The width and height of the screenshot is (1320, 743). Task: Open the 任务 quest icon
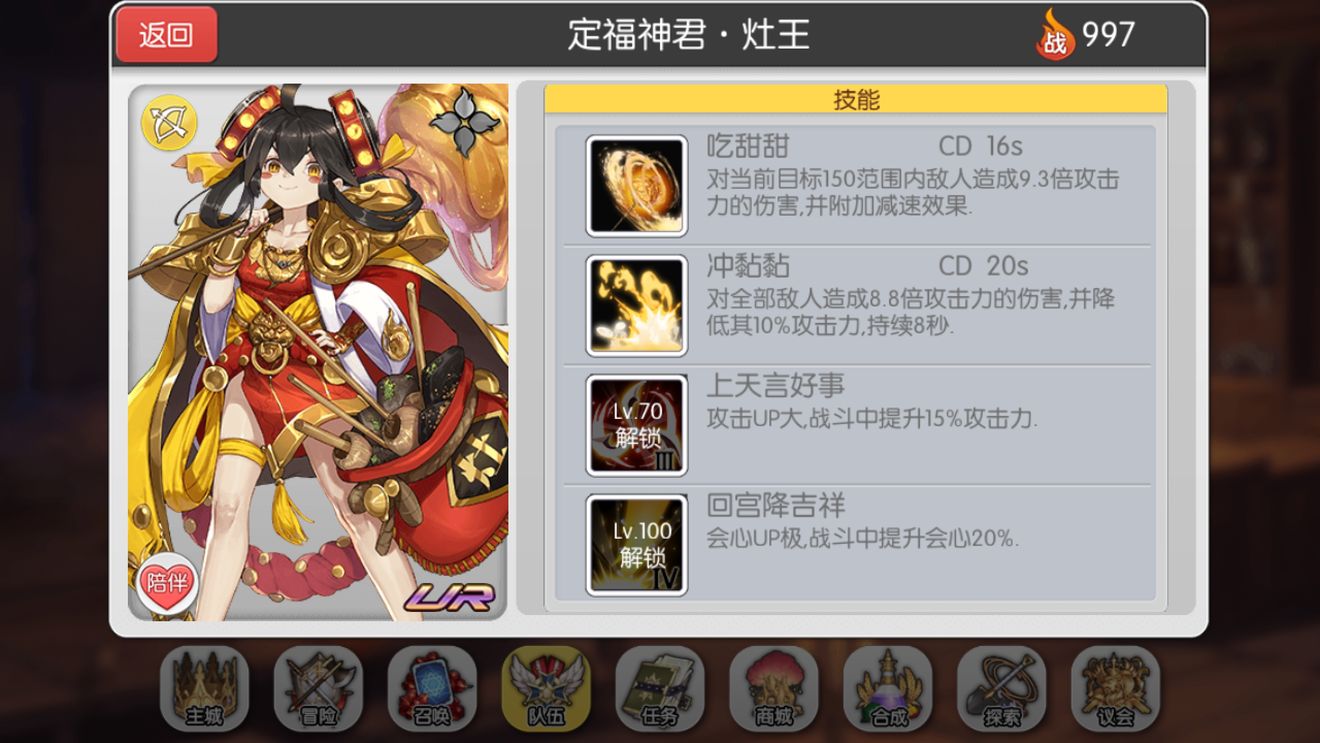(x=660, y=688)
